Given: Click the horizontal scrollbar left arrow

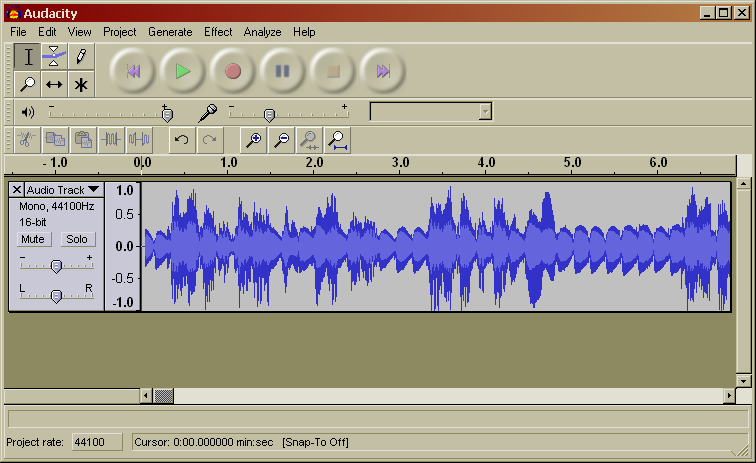Looking at the screenshot, I should pyautogui.click(x=146, y=396).
